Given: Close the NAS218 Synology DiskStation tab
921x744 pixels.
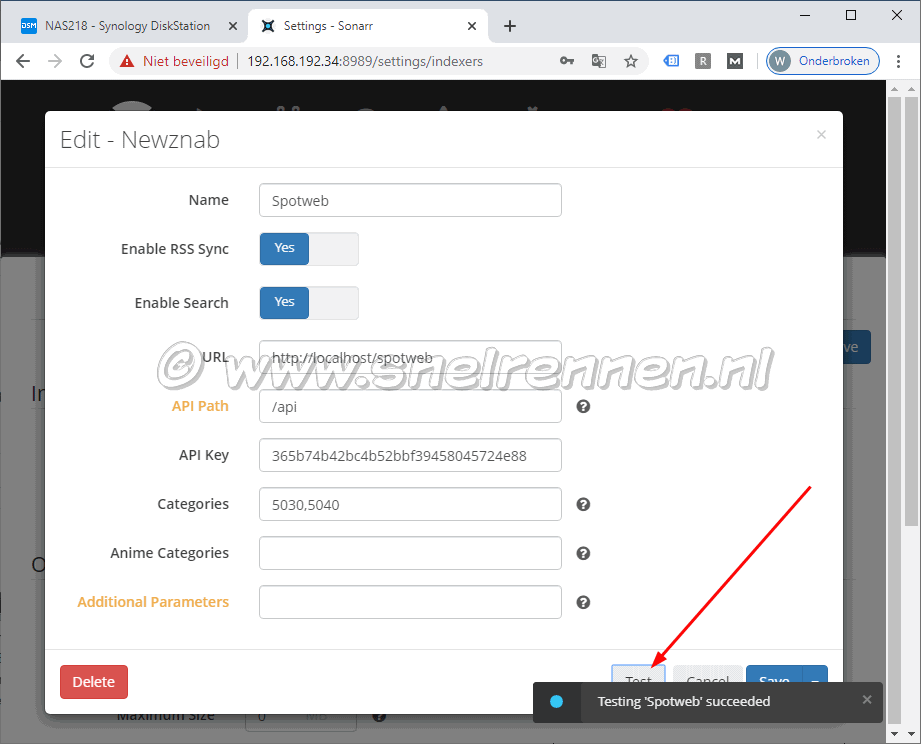Looking at the screenshot, I should pyautogui.click(x=233, y=26).
